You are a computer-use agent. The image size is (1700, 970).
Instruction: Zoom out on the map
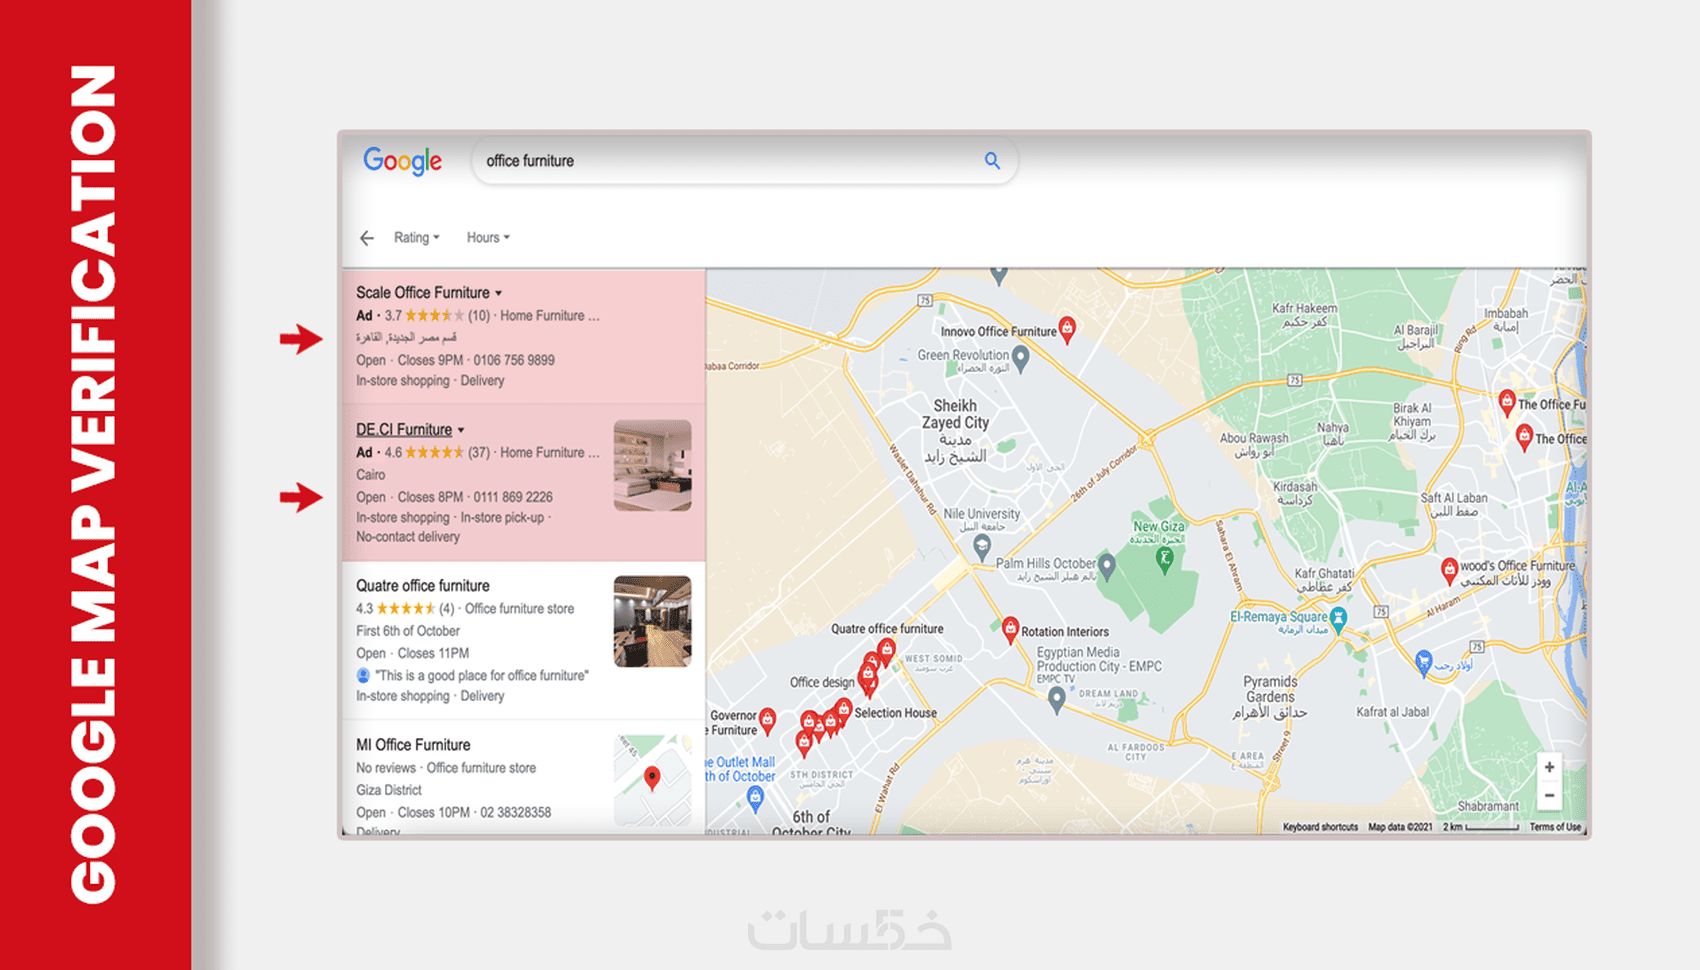click(x=1549, y=796)
